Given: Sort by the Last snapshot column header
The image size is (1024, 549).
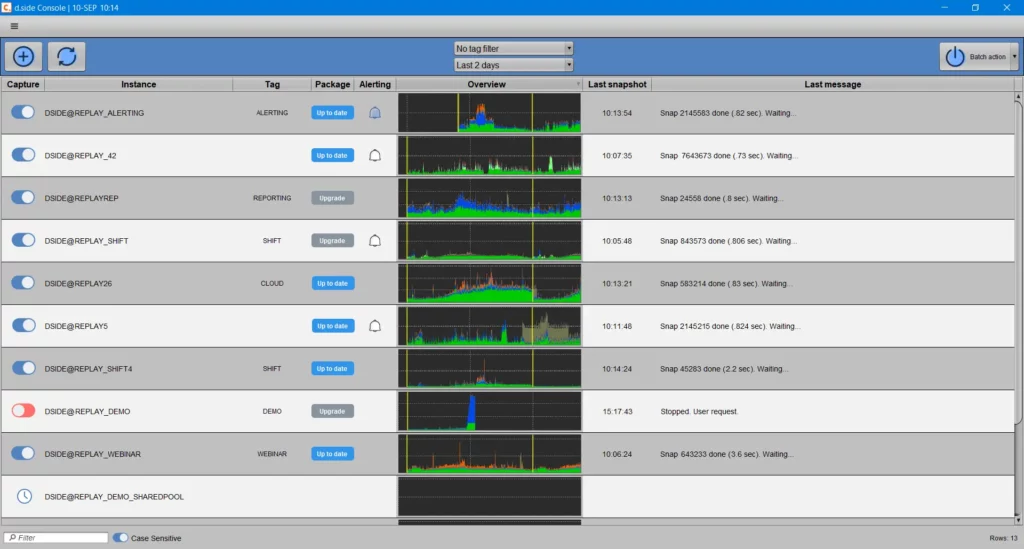Looking at the screenshot, I should pos(617,84).
